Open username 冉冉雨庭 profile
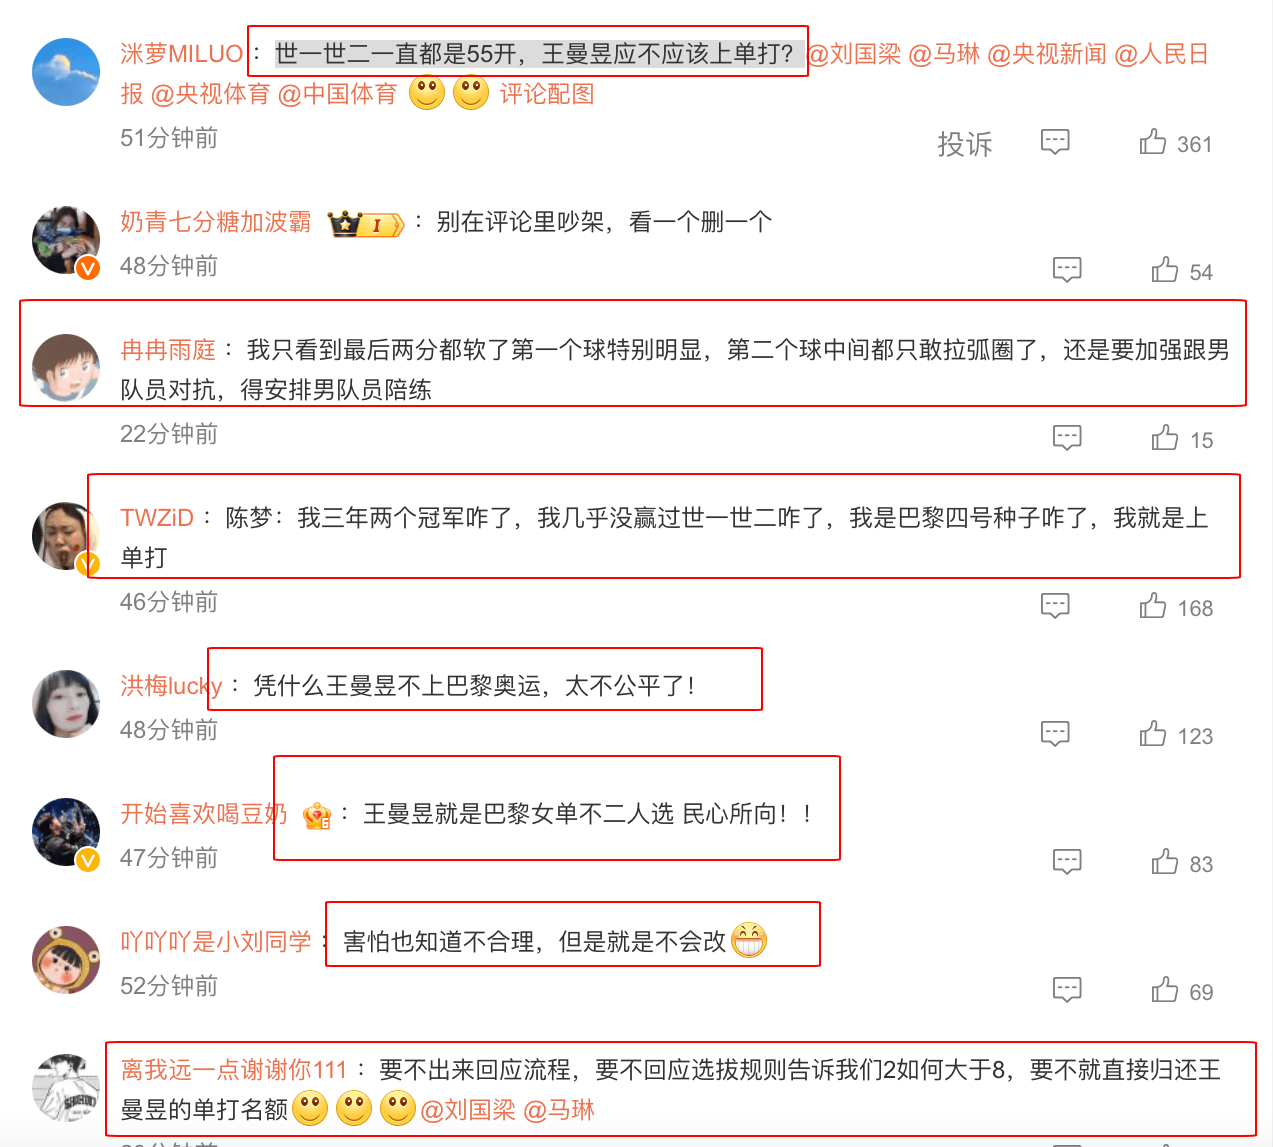The width and height of the screenshot is (1273, 1147). (168, 350)
